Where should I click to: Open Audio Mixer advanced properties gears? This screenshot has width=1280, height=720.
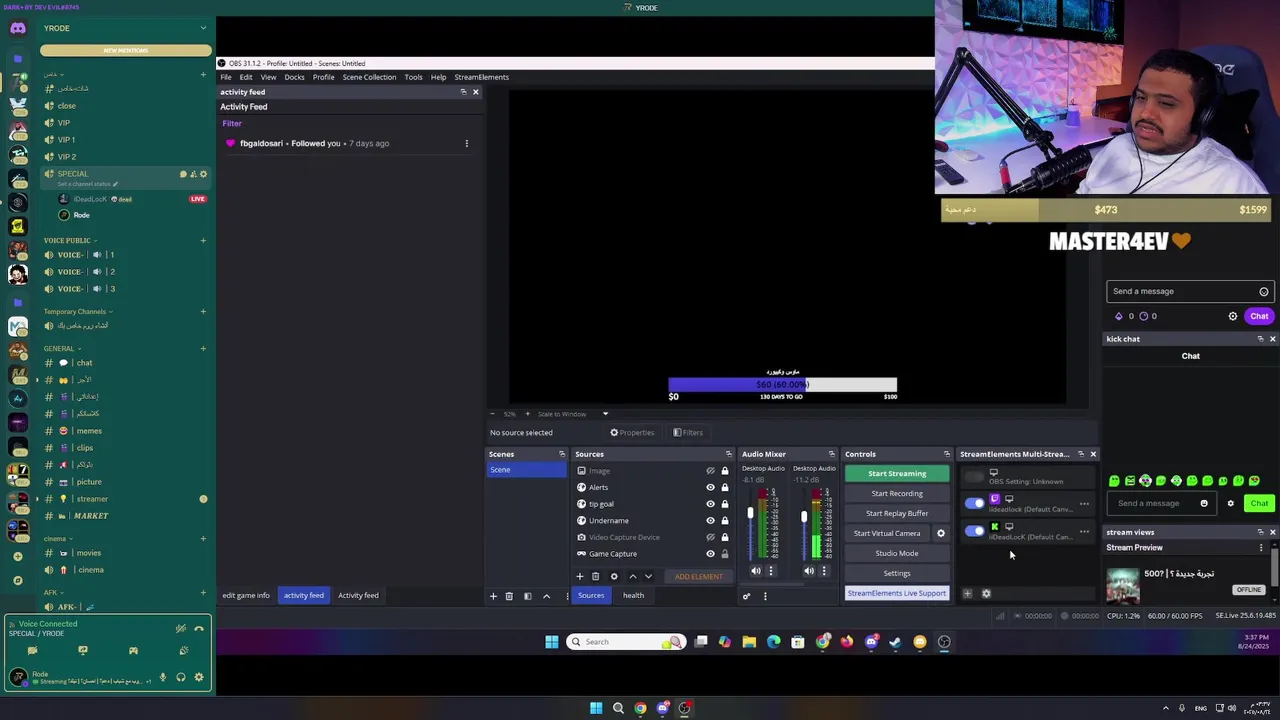point(746,596)
